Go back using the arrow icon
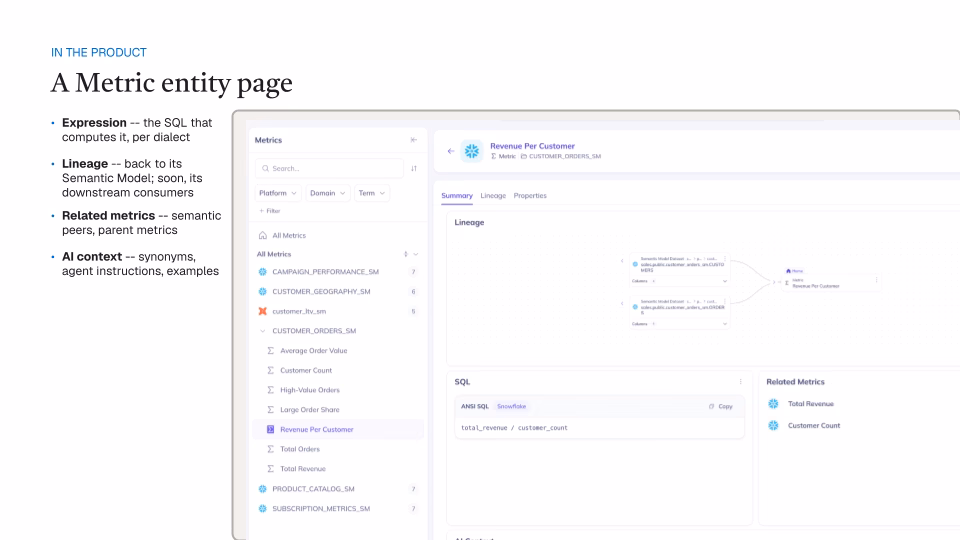The height and width of the screenshot is (540, 960). 451,151
